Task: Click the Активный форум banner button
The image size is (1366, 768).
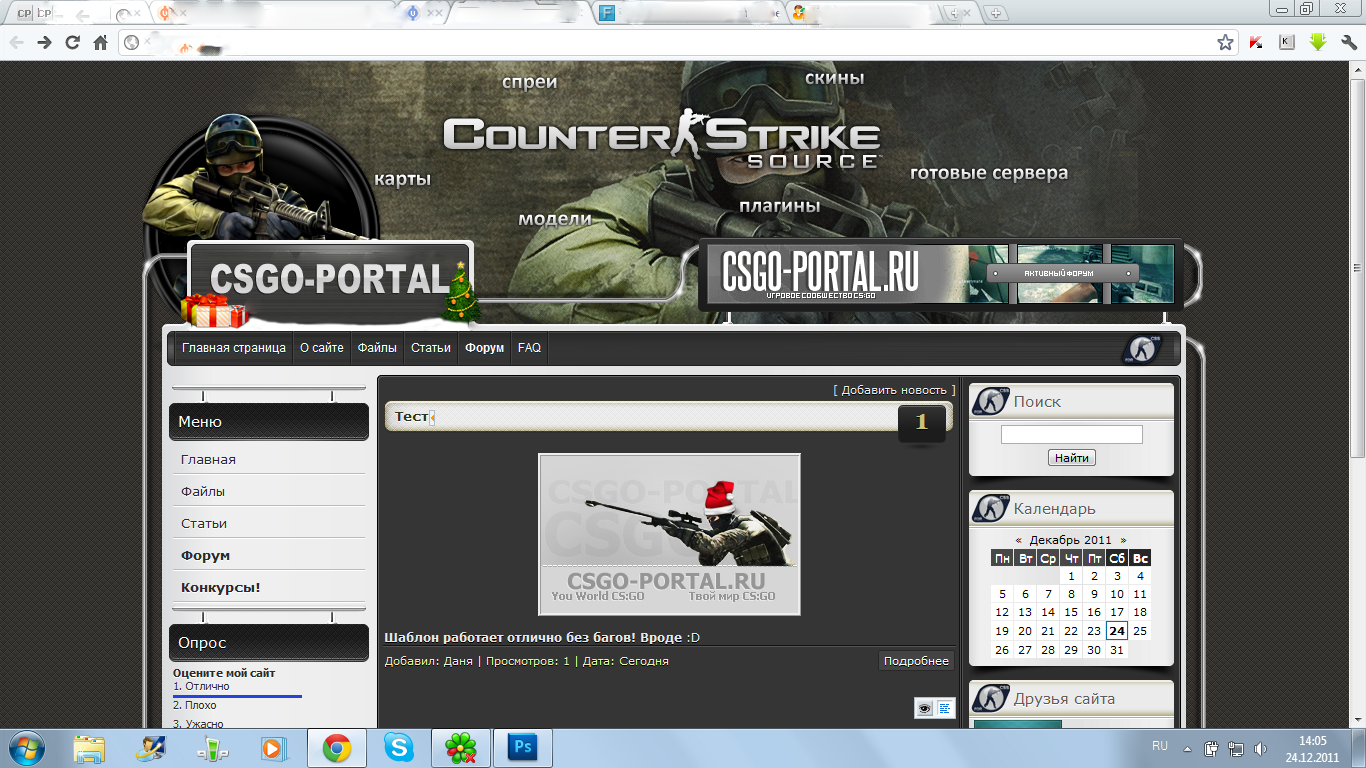Action: tap(1062, 273)
